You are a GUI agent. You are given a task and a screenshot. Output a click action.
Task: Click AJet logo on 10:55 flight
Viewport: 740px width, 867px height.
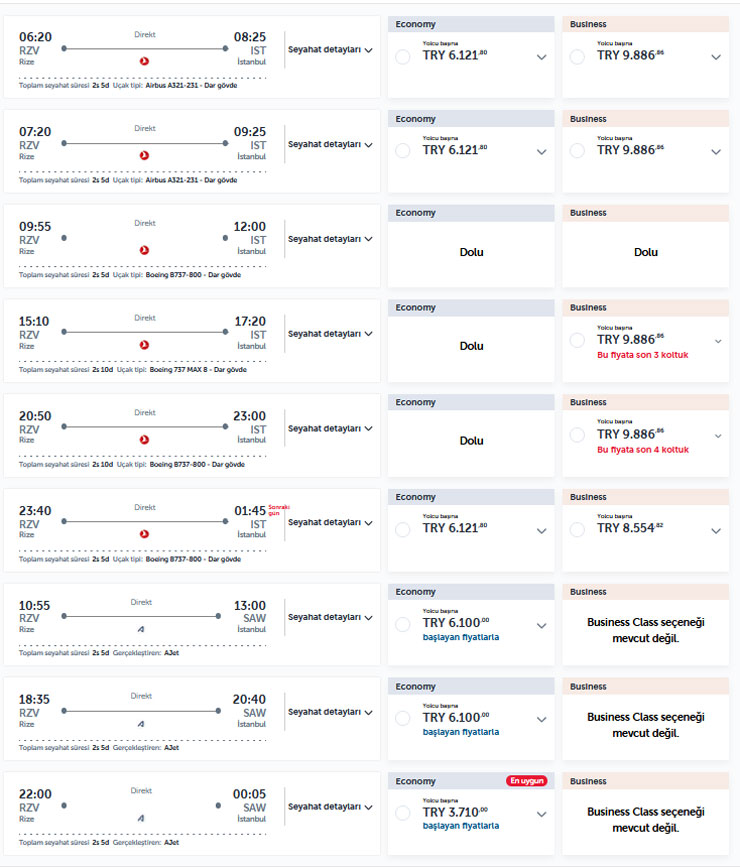[x=141, y=628]
